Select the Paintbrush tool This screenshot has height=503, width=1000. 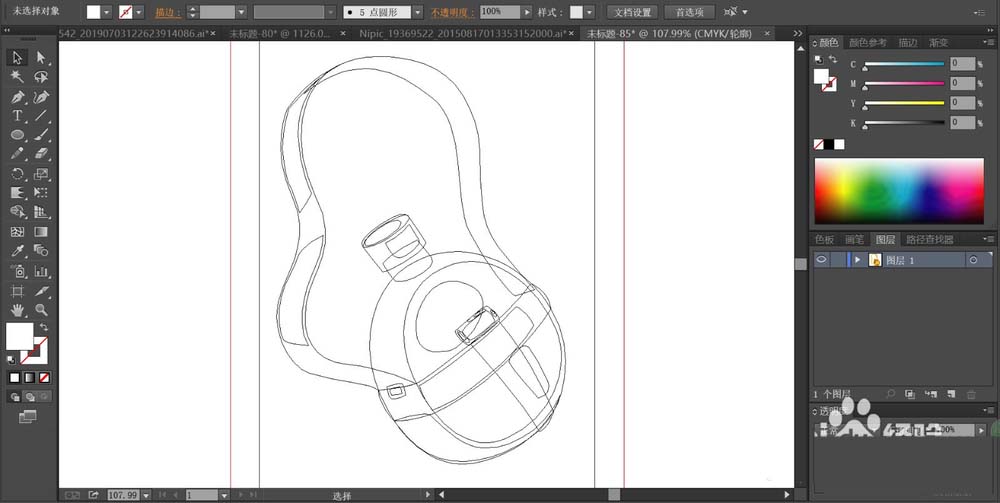(x=41, y=135)
